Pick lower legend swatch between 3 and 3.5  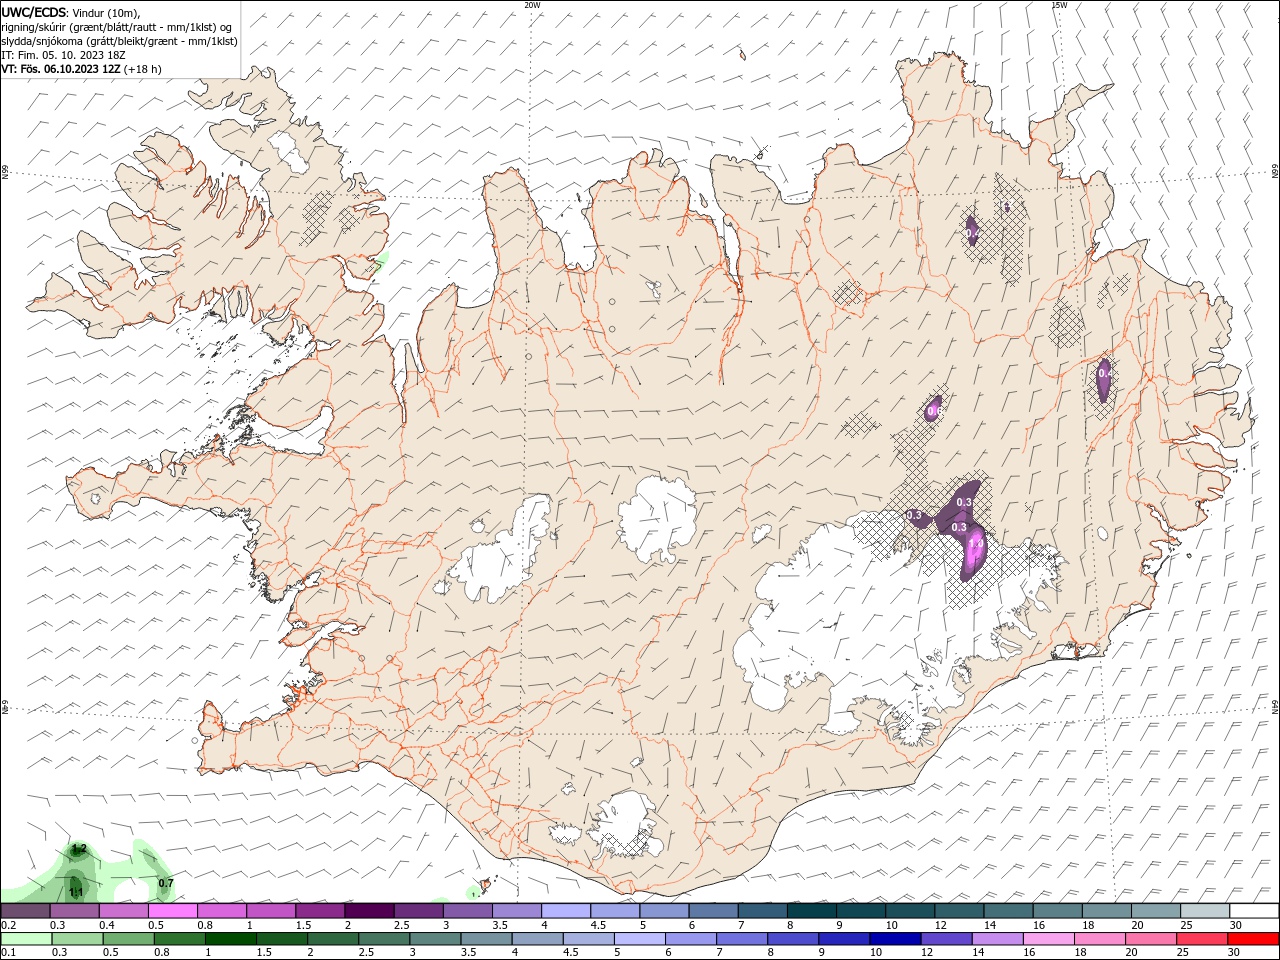pyautogui.click(x=434, y=939)
